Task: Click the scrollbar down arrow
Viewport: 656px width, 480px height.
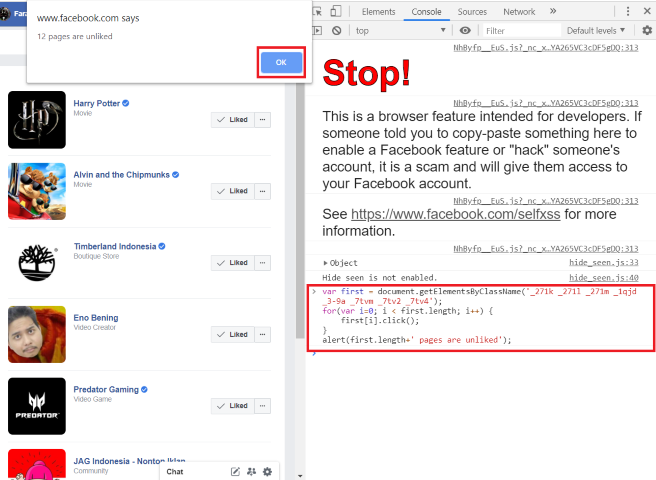Action: (300, 476)
